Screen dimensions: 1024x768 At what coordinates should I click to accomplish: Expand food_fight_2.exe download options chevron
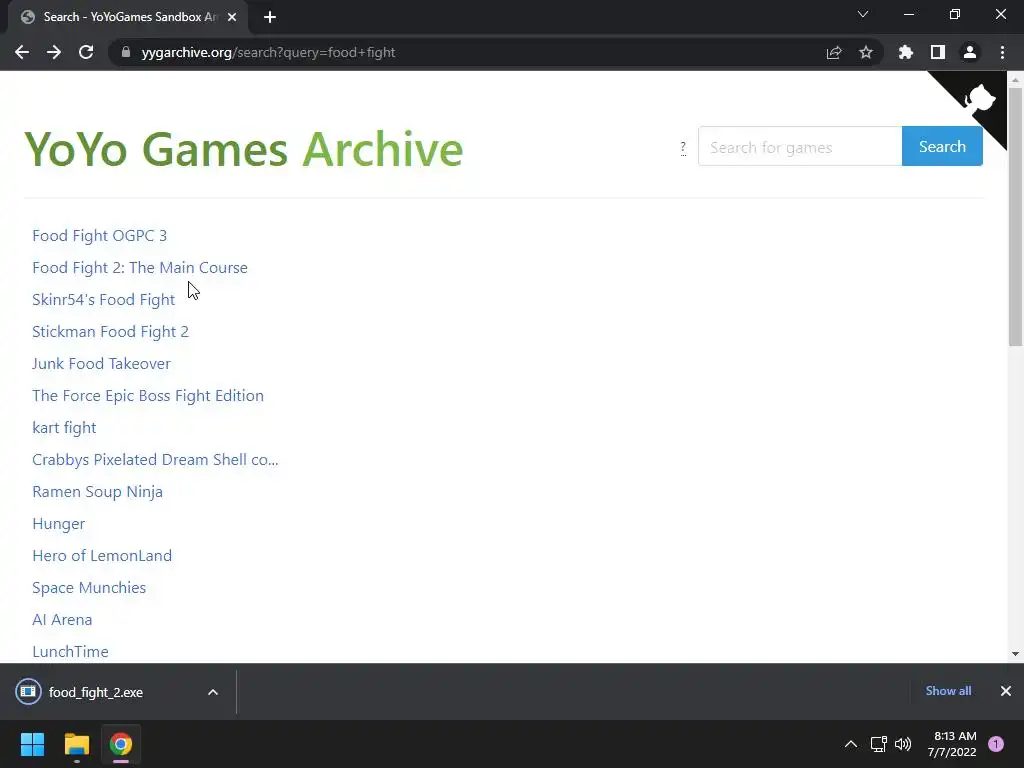(213, 692)
